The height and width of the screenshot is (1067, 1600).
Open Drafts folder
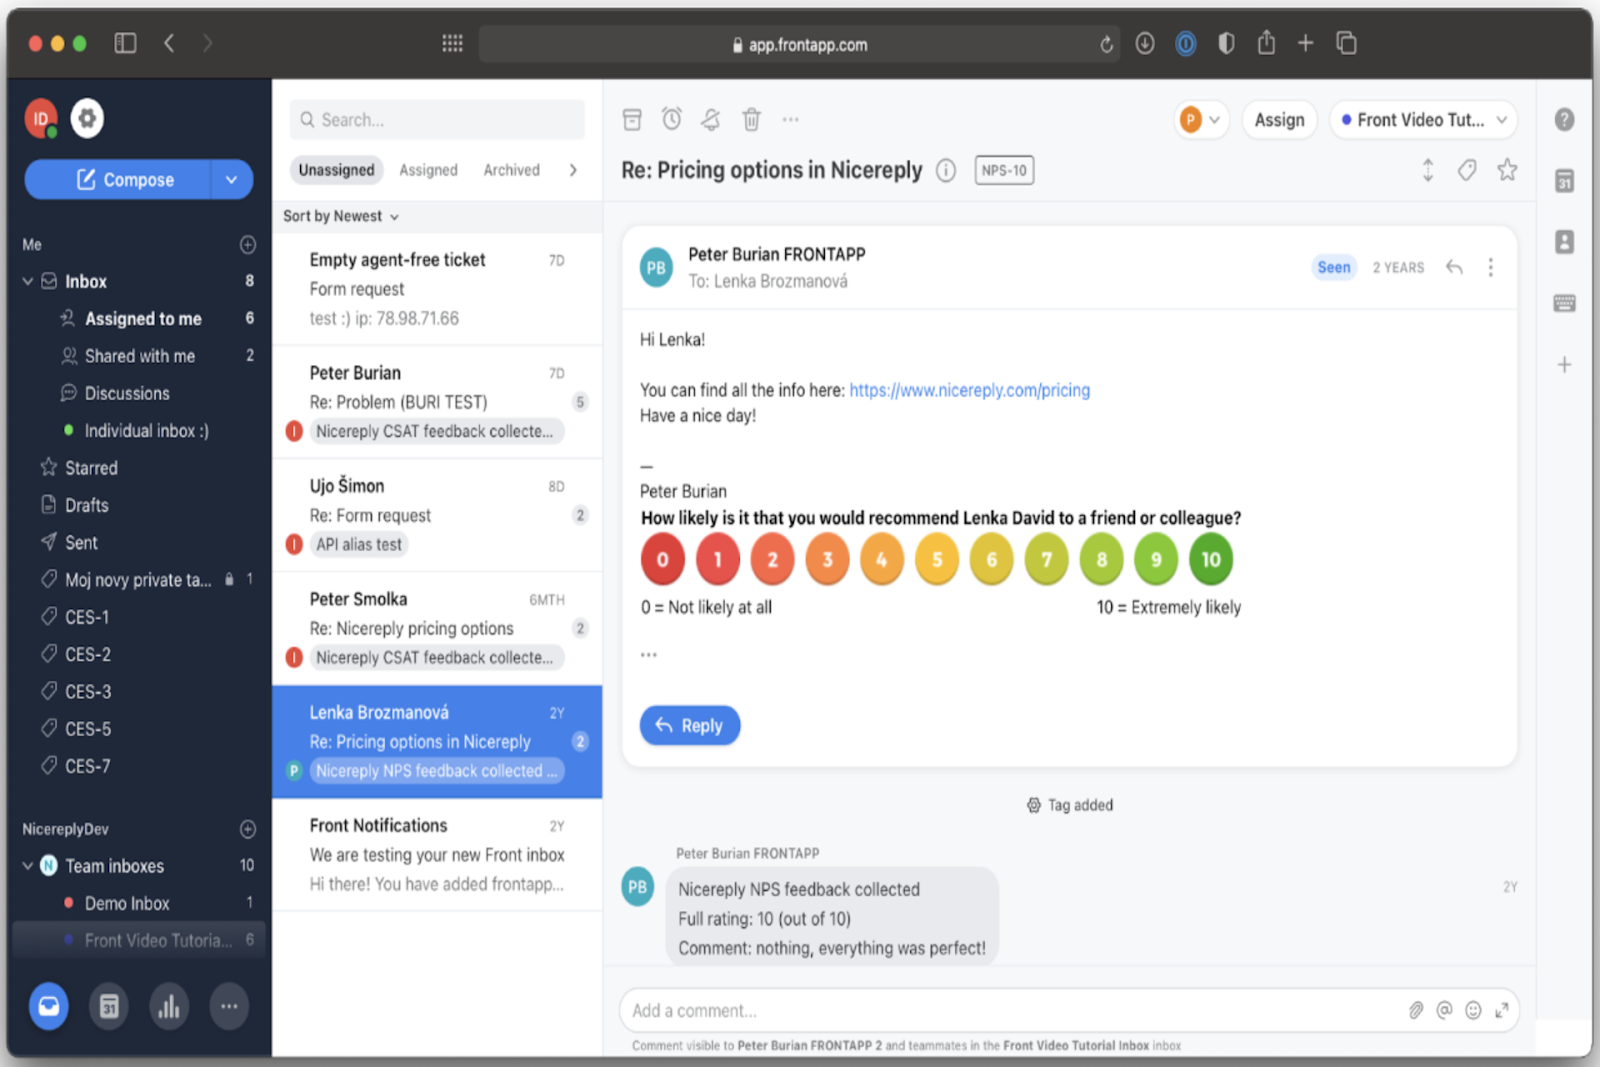(x=87, y=505)
